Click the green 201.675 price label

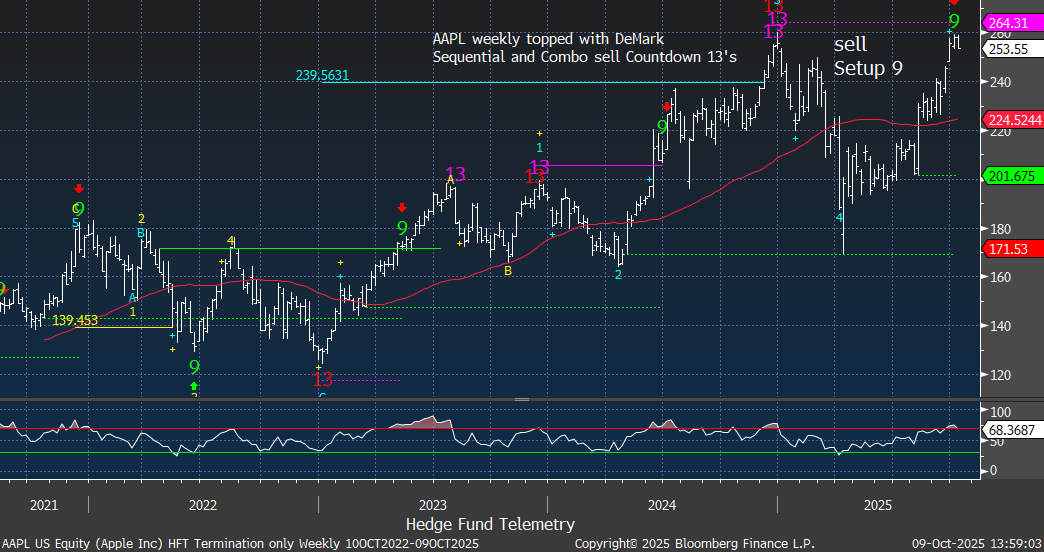click(x=1011, y=176)
